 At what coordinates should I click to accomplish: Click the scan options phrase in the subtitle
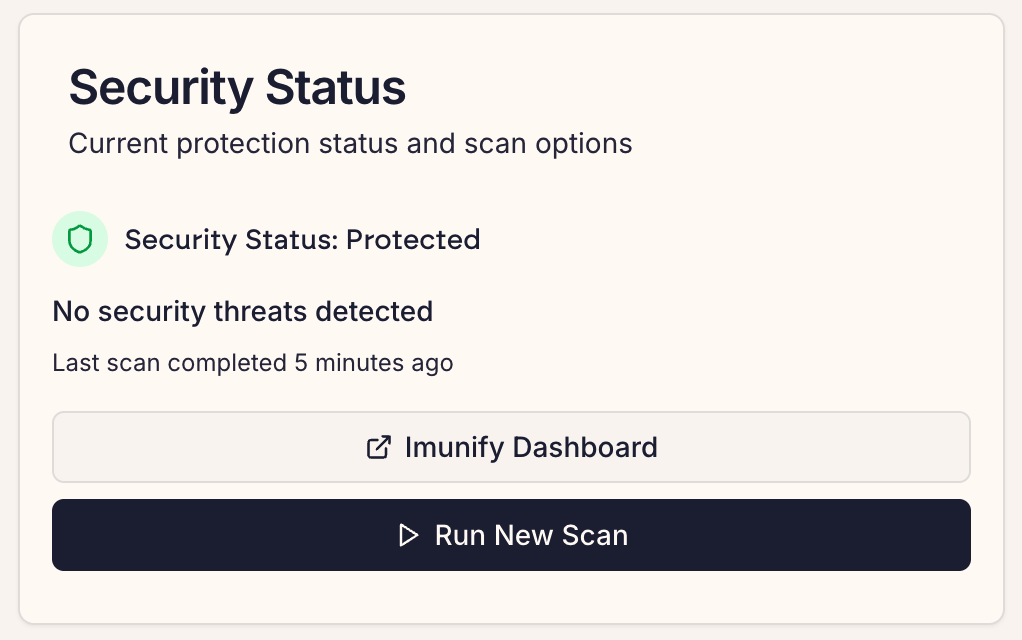[x=548, y=144]
